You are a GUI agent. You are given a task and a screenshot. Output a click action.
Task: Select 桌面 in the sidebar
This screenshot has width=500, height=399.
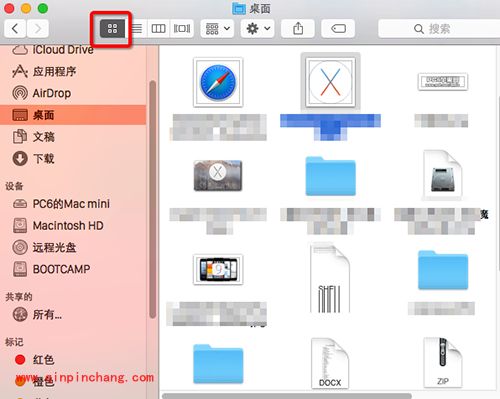click(73, 115)
